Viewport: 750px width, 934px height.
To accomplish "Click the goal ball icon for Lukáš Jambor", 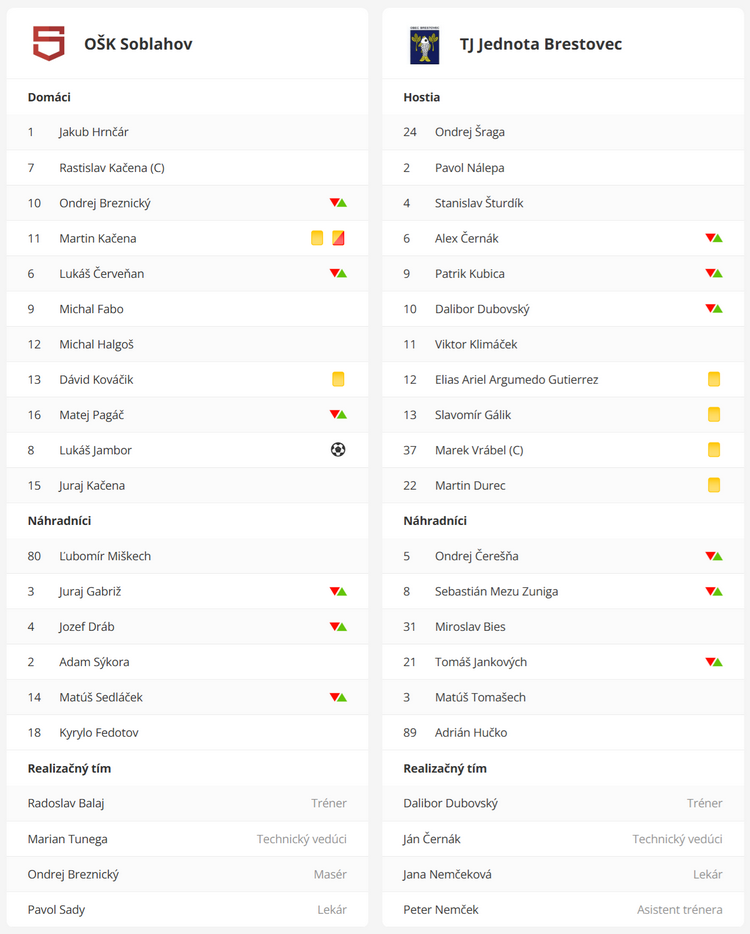I will coord(338,450).
